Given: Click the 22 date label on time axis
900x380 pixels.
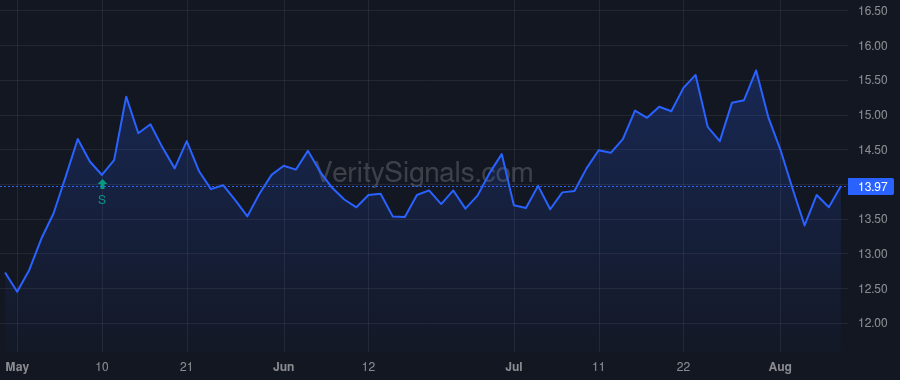Looking at the screenshot, I should pyautogui.click(x=684, y=367).
